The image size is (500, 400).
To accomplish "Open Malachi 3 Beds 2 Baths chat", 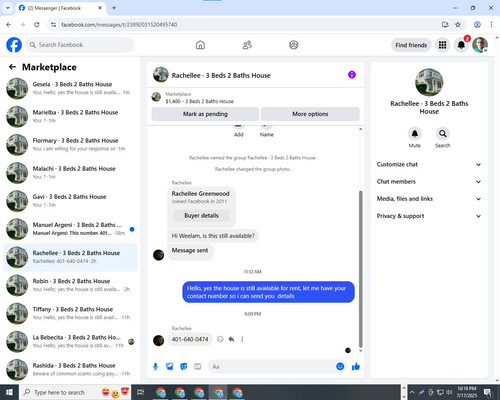I will click(70, 173).
